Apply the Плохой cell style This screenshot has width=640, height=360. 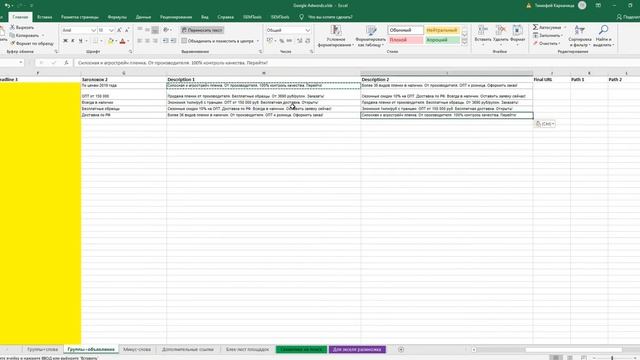[405, 40]
